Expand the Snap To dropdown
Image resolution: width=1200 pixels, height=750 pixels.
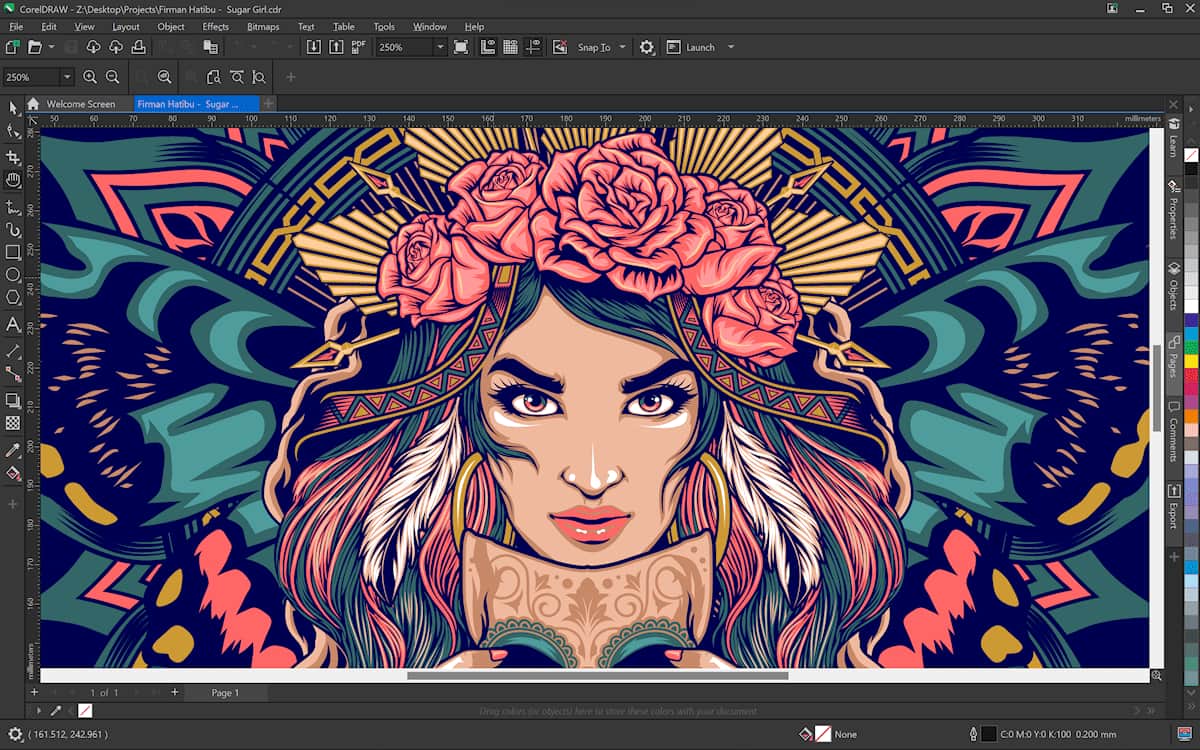click(x=622, y=47)
